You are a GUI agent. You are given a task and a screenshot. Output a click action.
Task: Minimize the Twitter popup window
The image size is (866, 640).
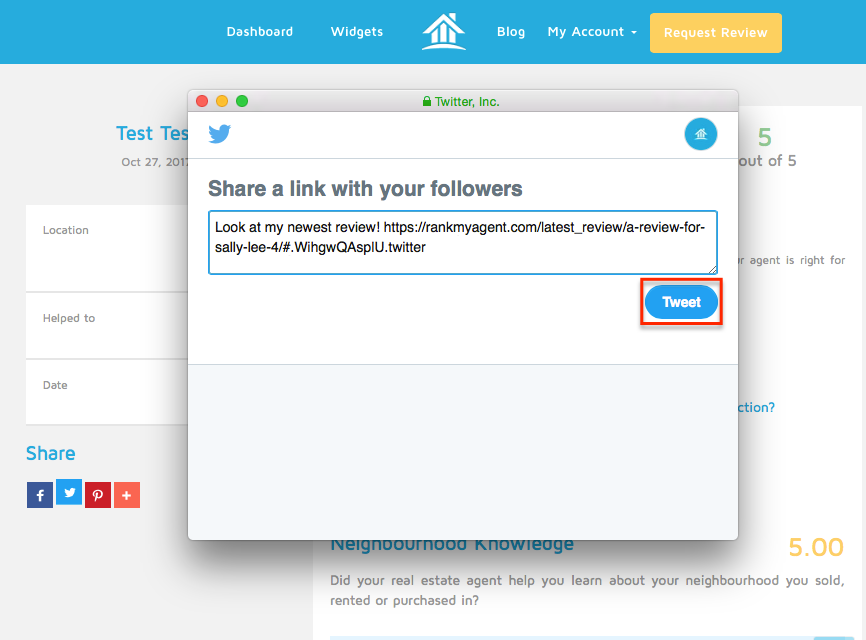tap(222, 101)
